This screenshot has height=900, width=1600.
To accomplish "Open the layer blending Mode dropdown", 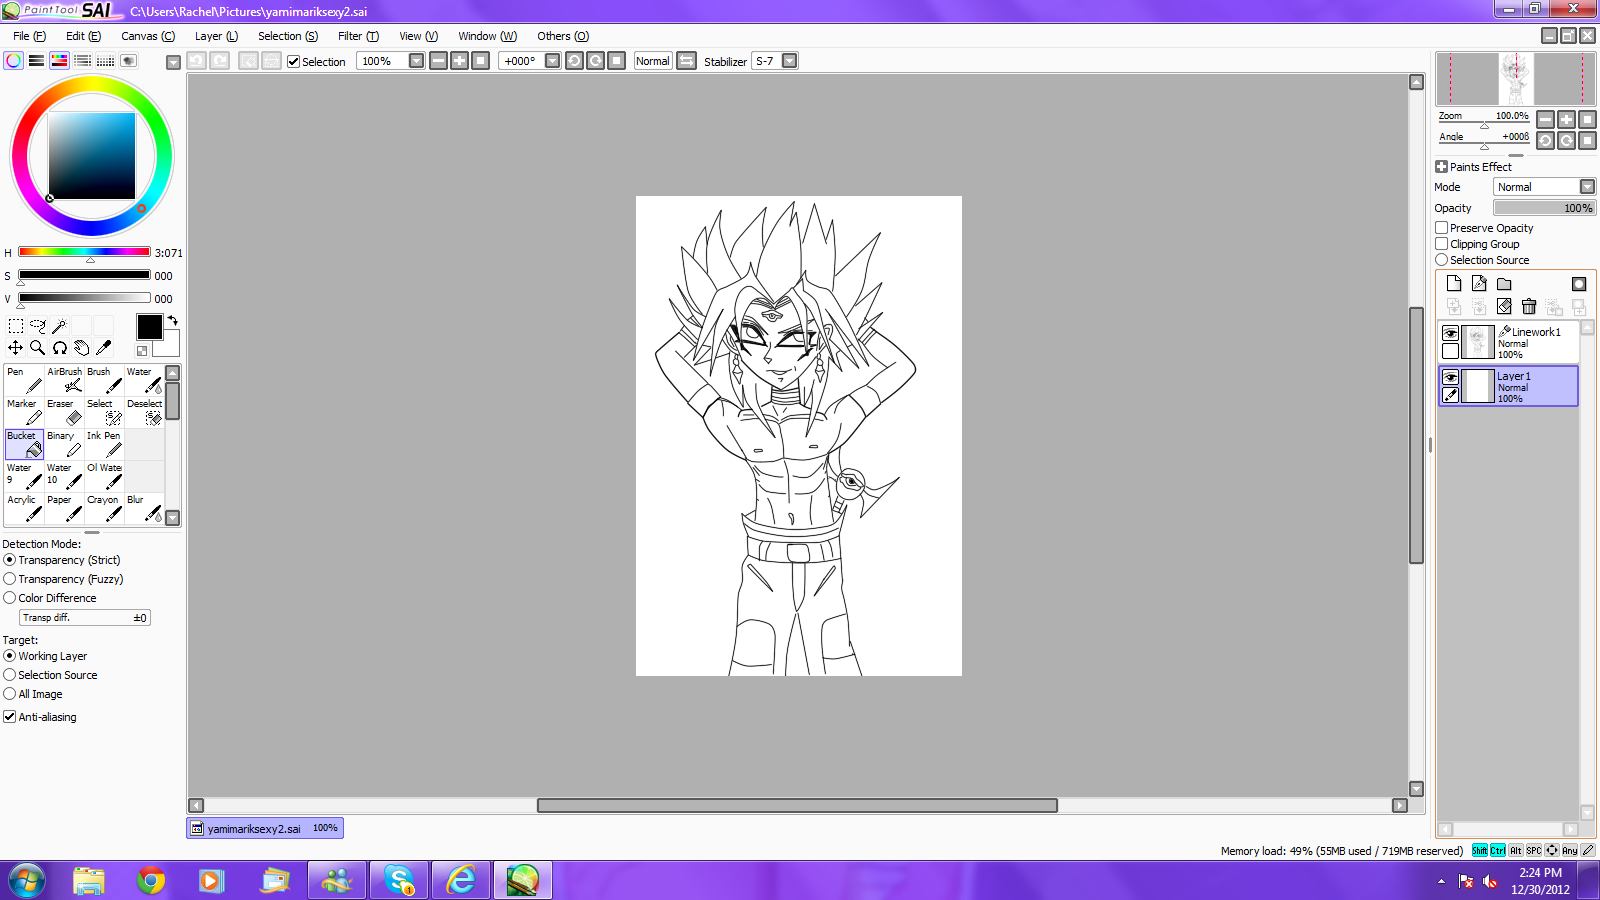I will (x=1587, y=187).
